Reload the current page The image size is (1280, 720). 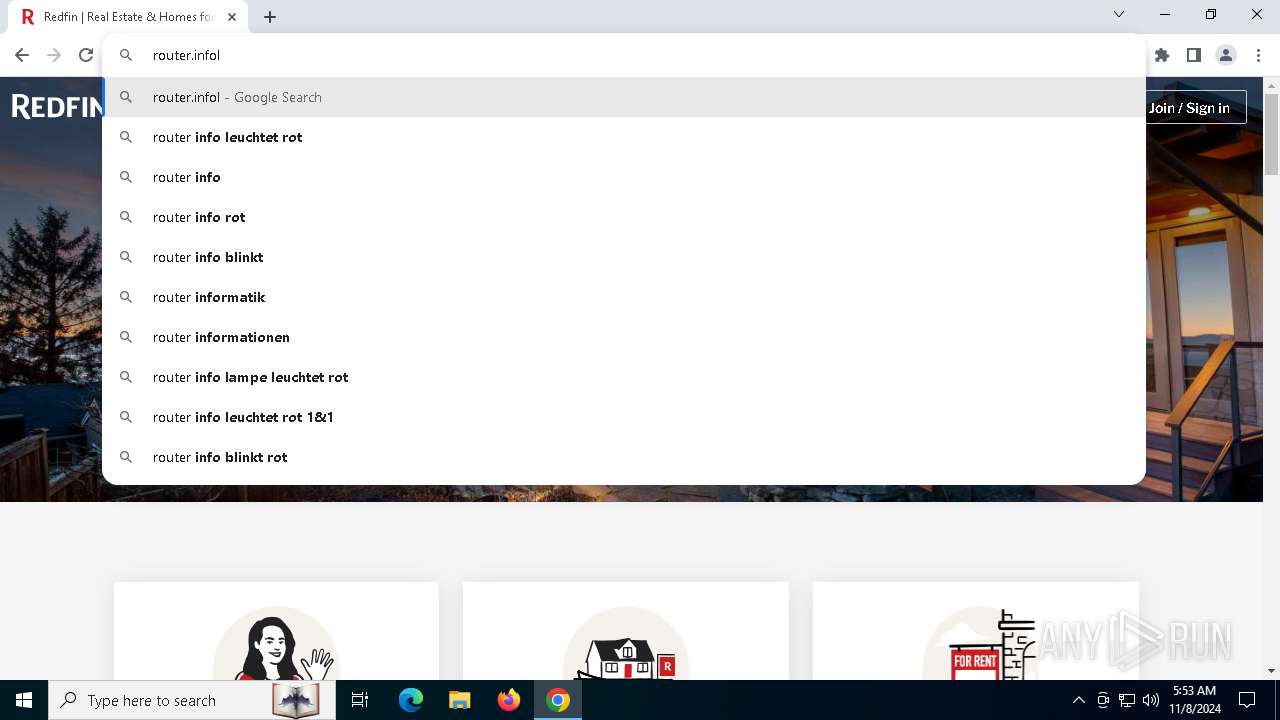(86, 55)
